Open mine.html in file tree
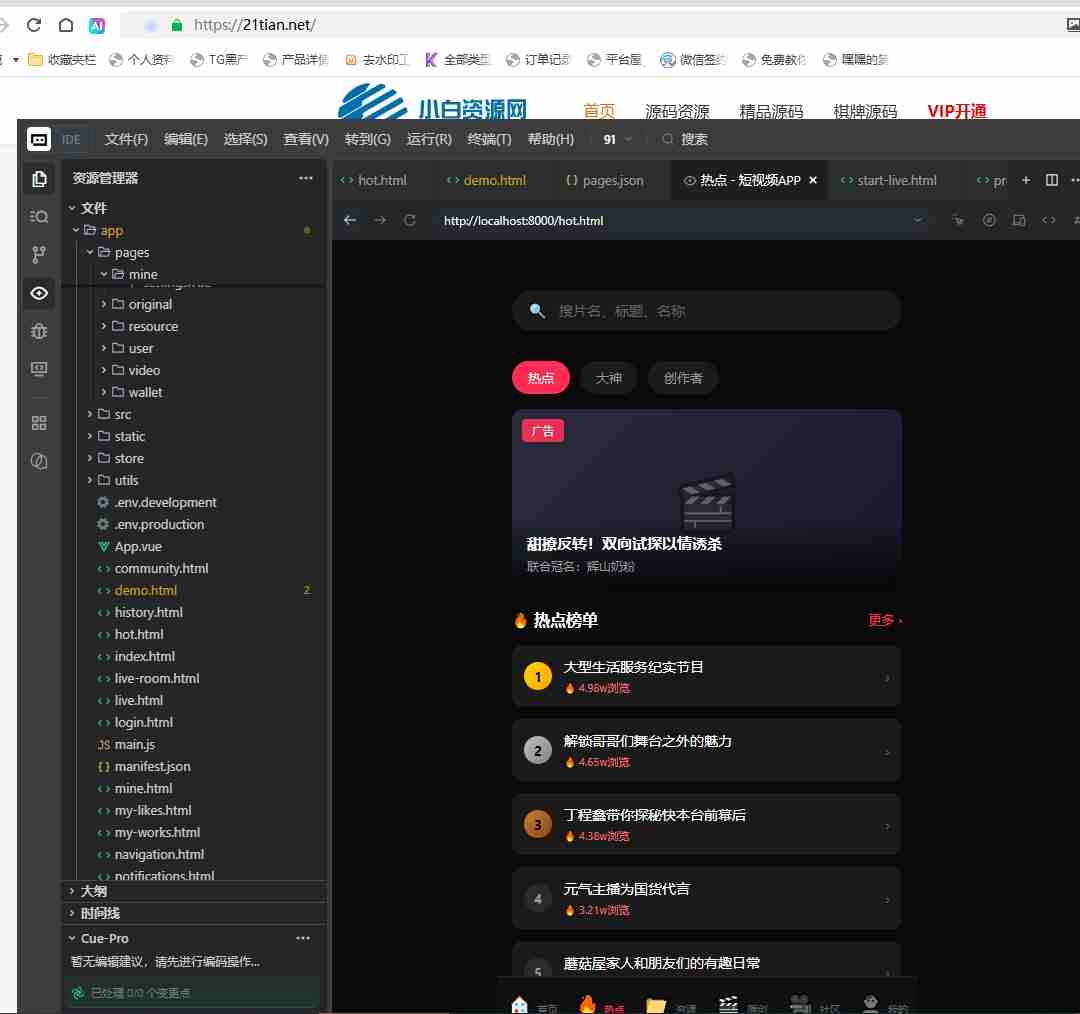1080x1014 pixels. click(x=143, y=789)
